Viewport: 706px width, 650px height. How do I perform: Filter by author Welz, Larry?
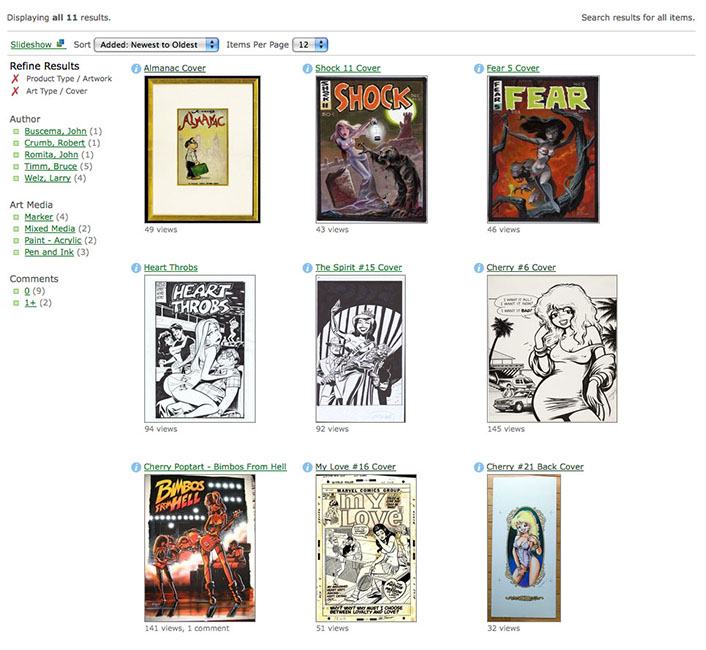[47, 178]
